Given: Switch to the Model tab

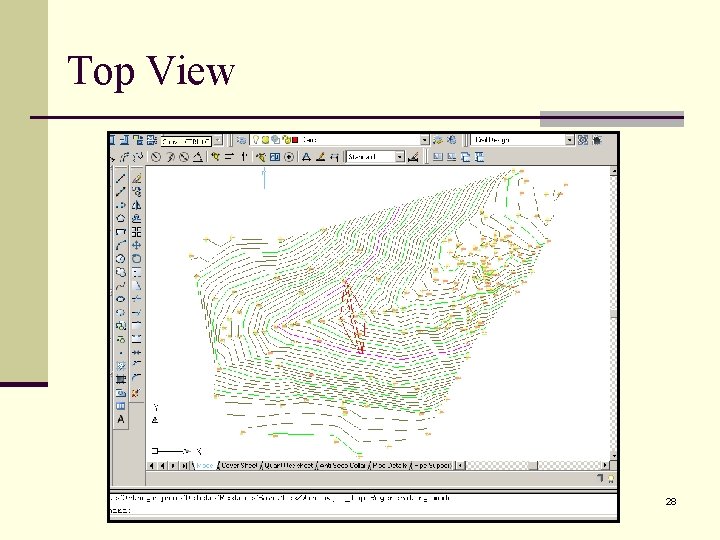Looking at the screenshot, I should (x=204, y=465).
